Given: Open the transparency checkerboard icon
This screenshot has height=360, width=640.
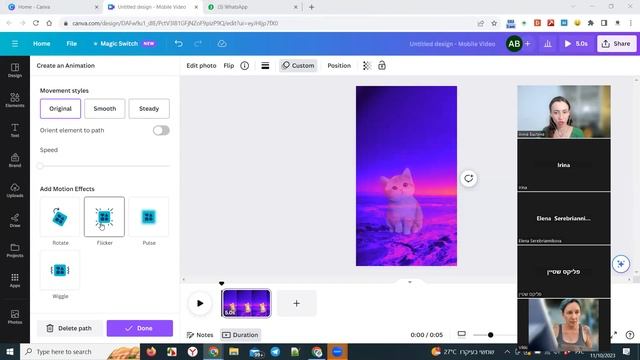Looking at the screenshot, I should (x=367, y=66).
